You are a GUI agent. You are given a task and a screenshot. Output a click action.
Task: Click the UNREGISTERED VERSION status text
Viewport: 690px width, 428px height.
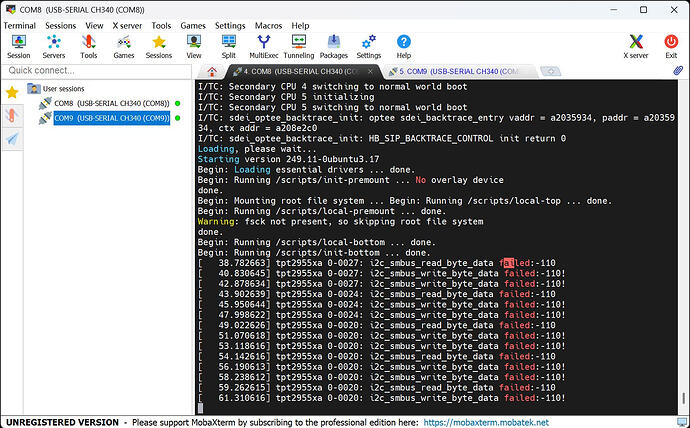(x=62, y=422)
